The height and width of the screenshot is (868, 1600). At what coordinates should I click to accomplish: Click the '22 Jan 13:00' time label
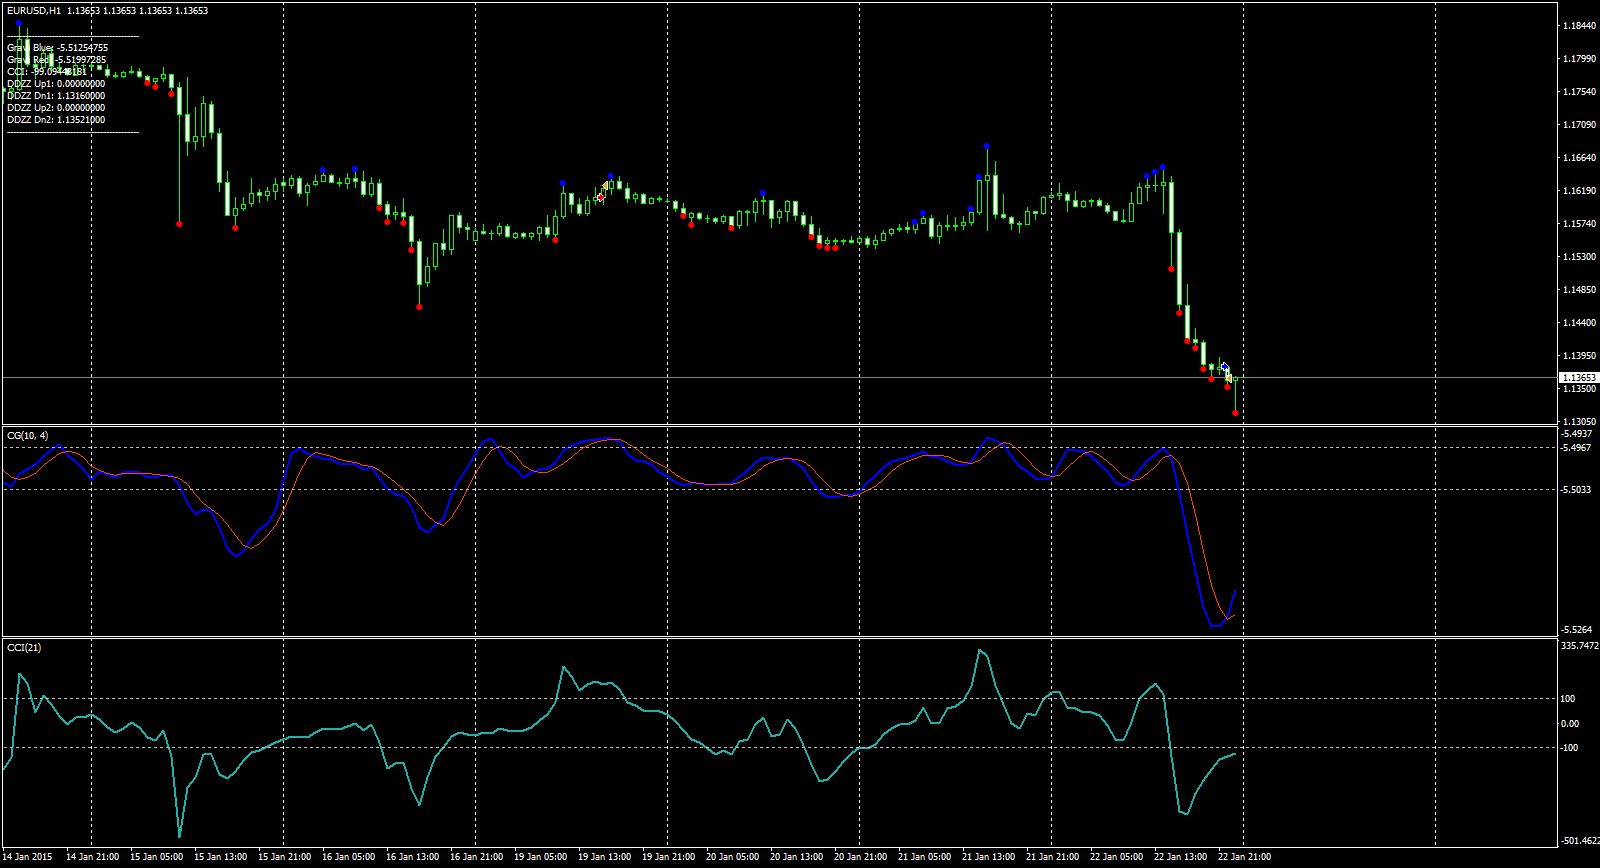click(x=1181, y=857)
